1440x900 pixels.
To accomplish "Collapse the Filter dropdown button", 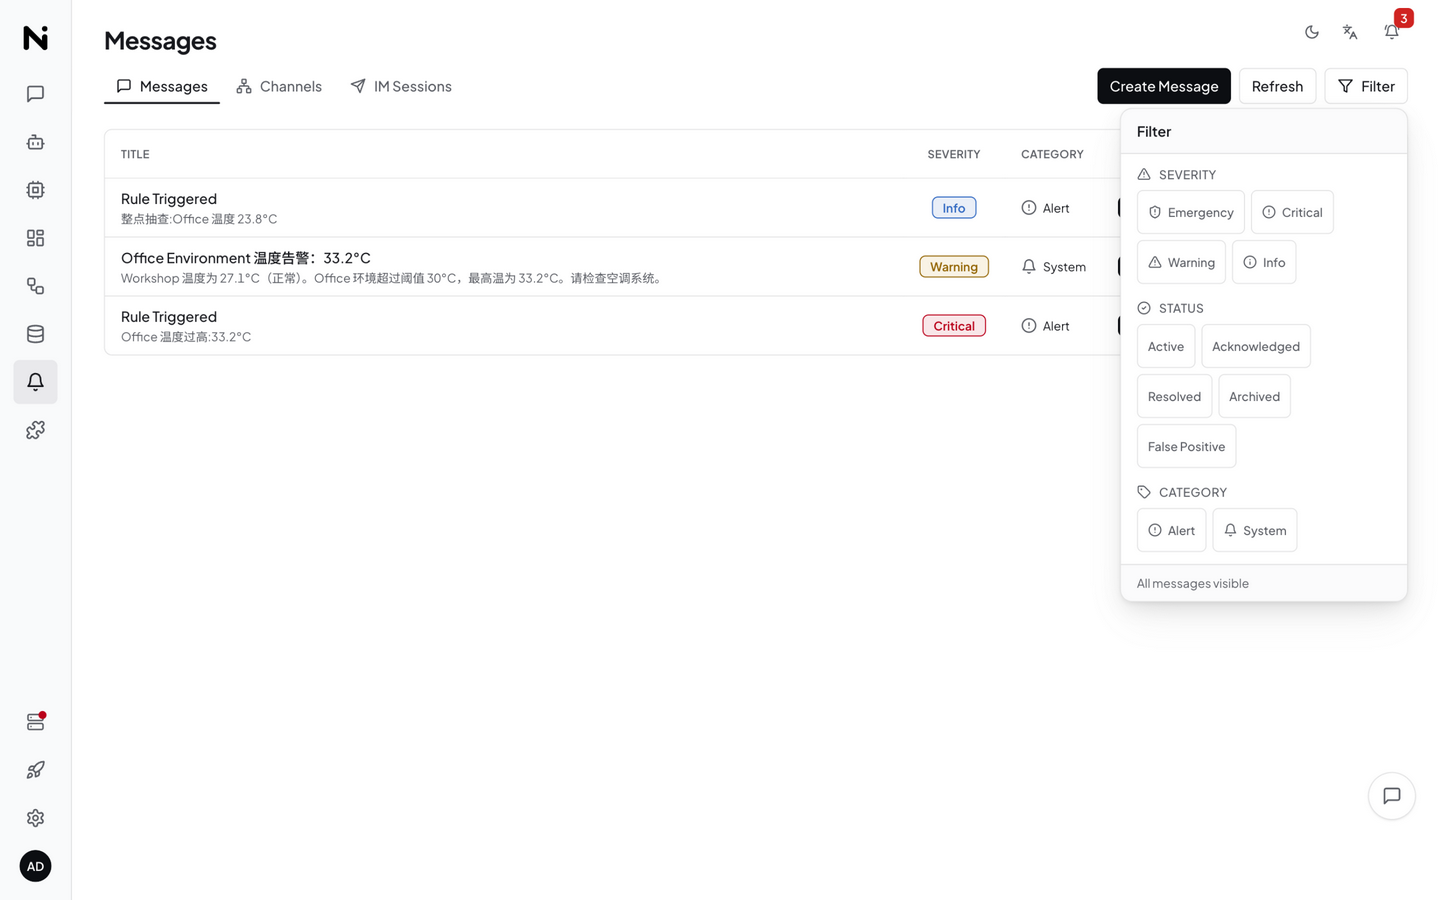I will point(1366,86).
